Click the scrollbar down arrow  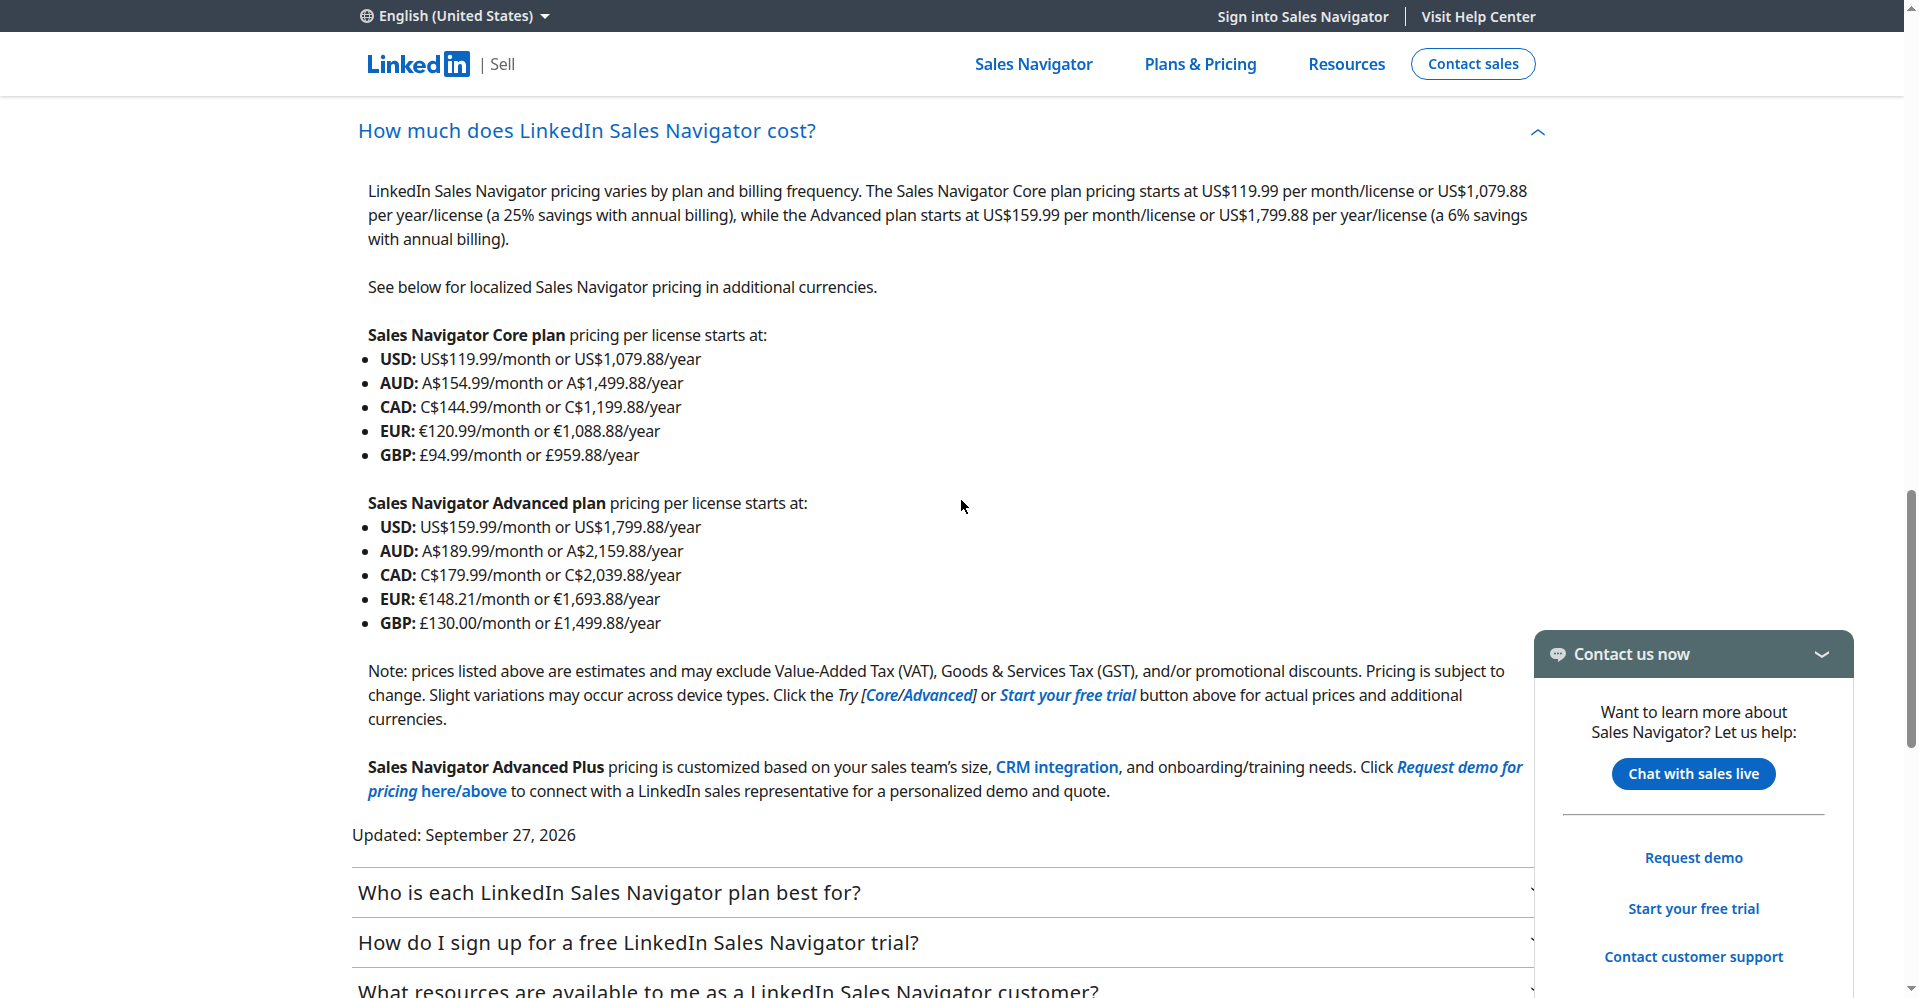(x=1911, y=989)
